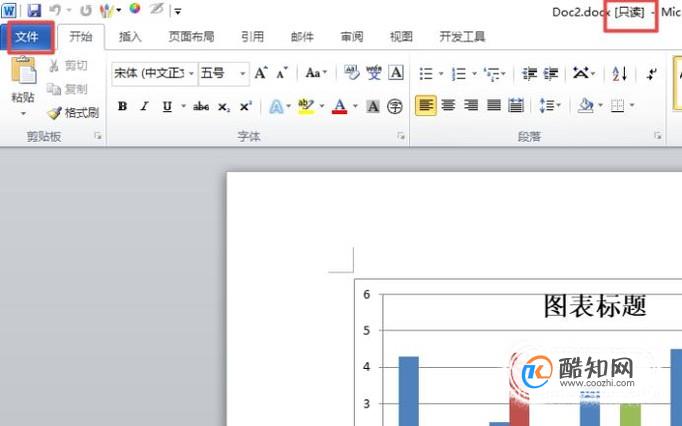Select Align Right
This screenshot has width=682, height=426.
click(x=471, y=106)
